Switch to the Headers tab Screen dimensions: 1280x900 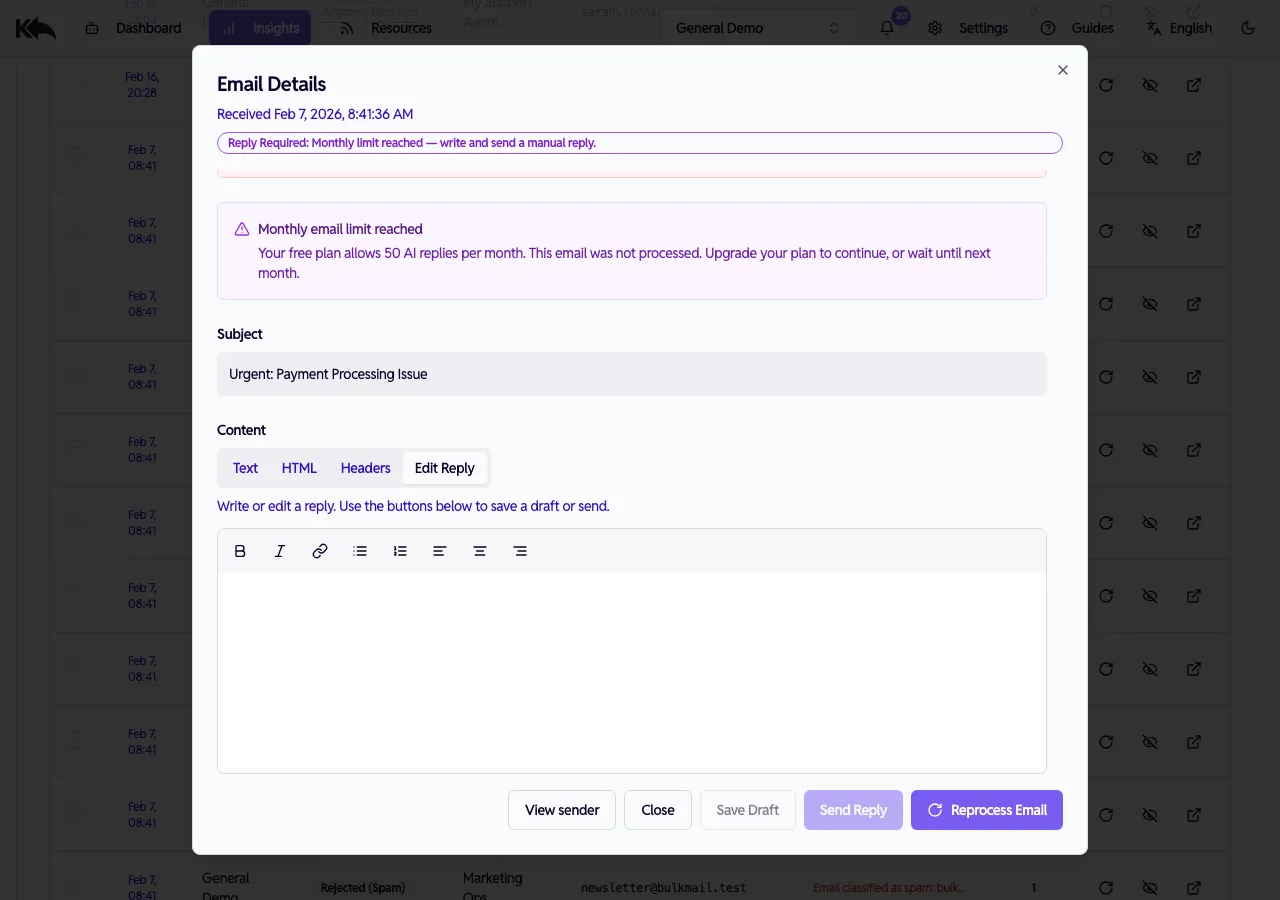[365, 467]
